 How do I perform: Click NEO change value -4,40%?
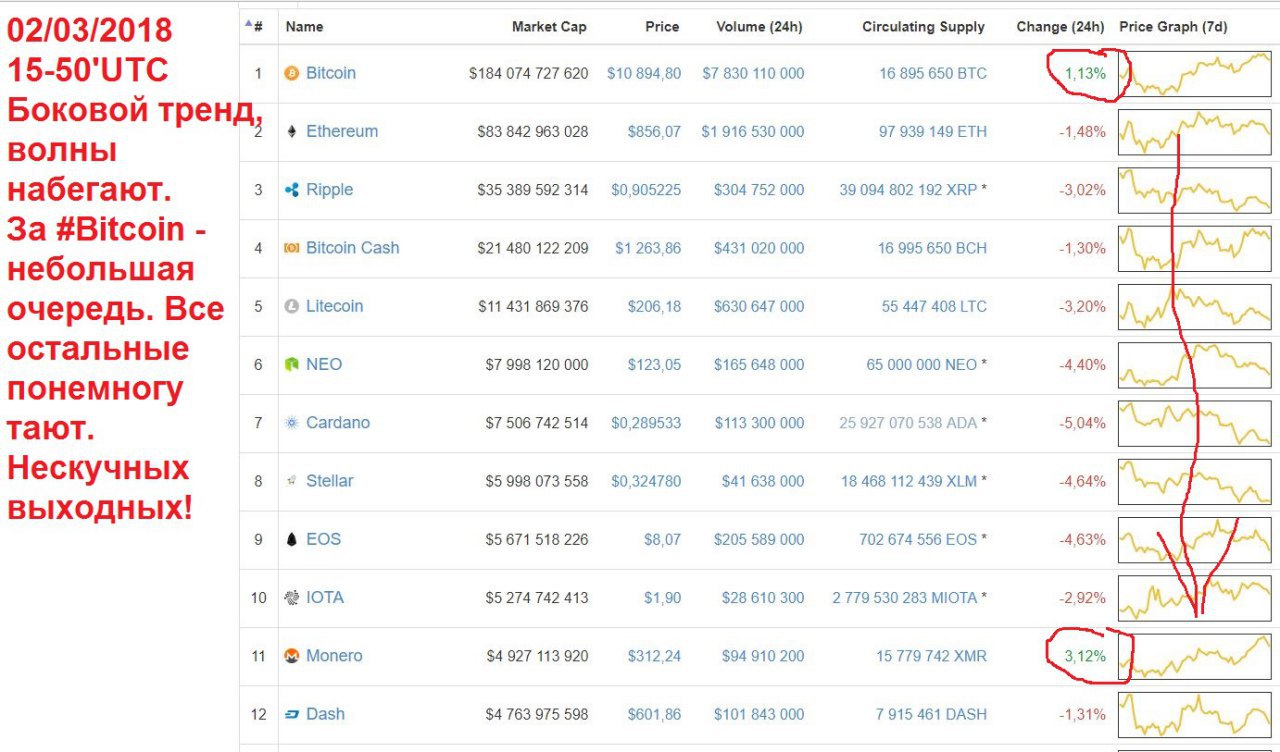tap(1084, 365)
